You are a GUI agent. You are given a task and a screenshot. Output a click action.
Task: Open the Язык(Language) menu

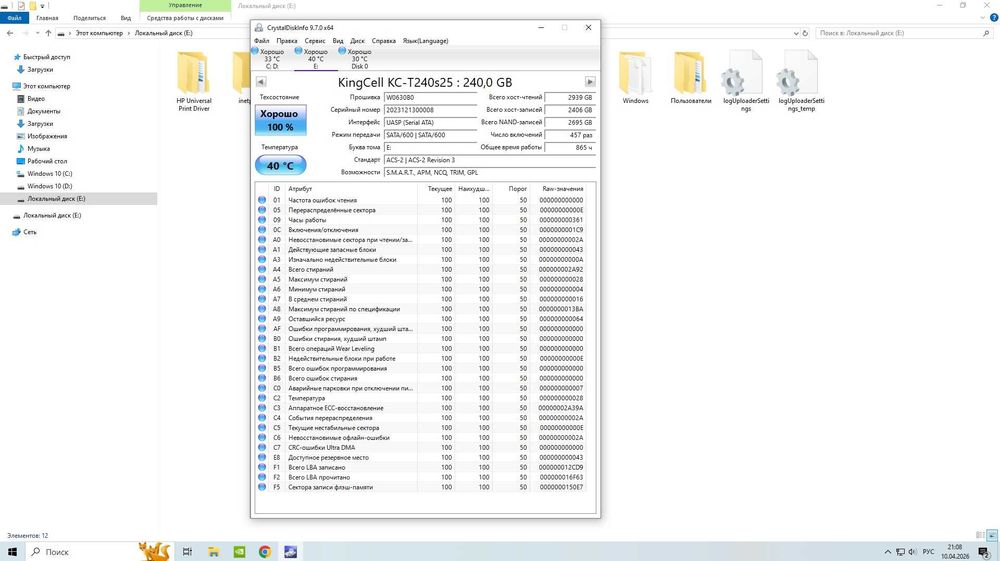425,41
